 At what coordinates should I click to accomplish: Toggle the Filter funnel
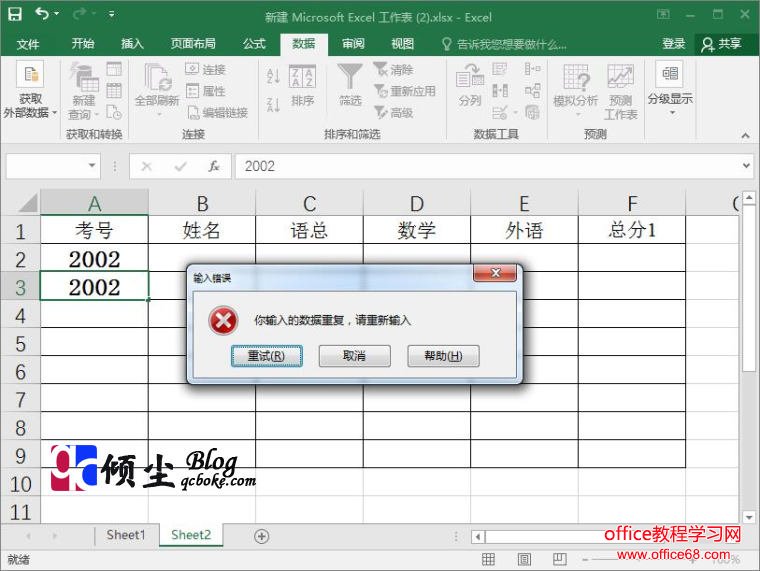tap(350, 85)
